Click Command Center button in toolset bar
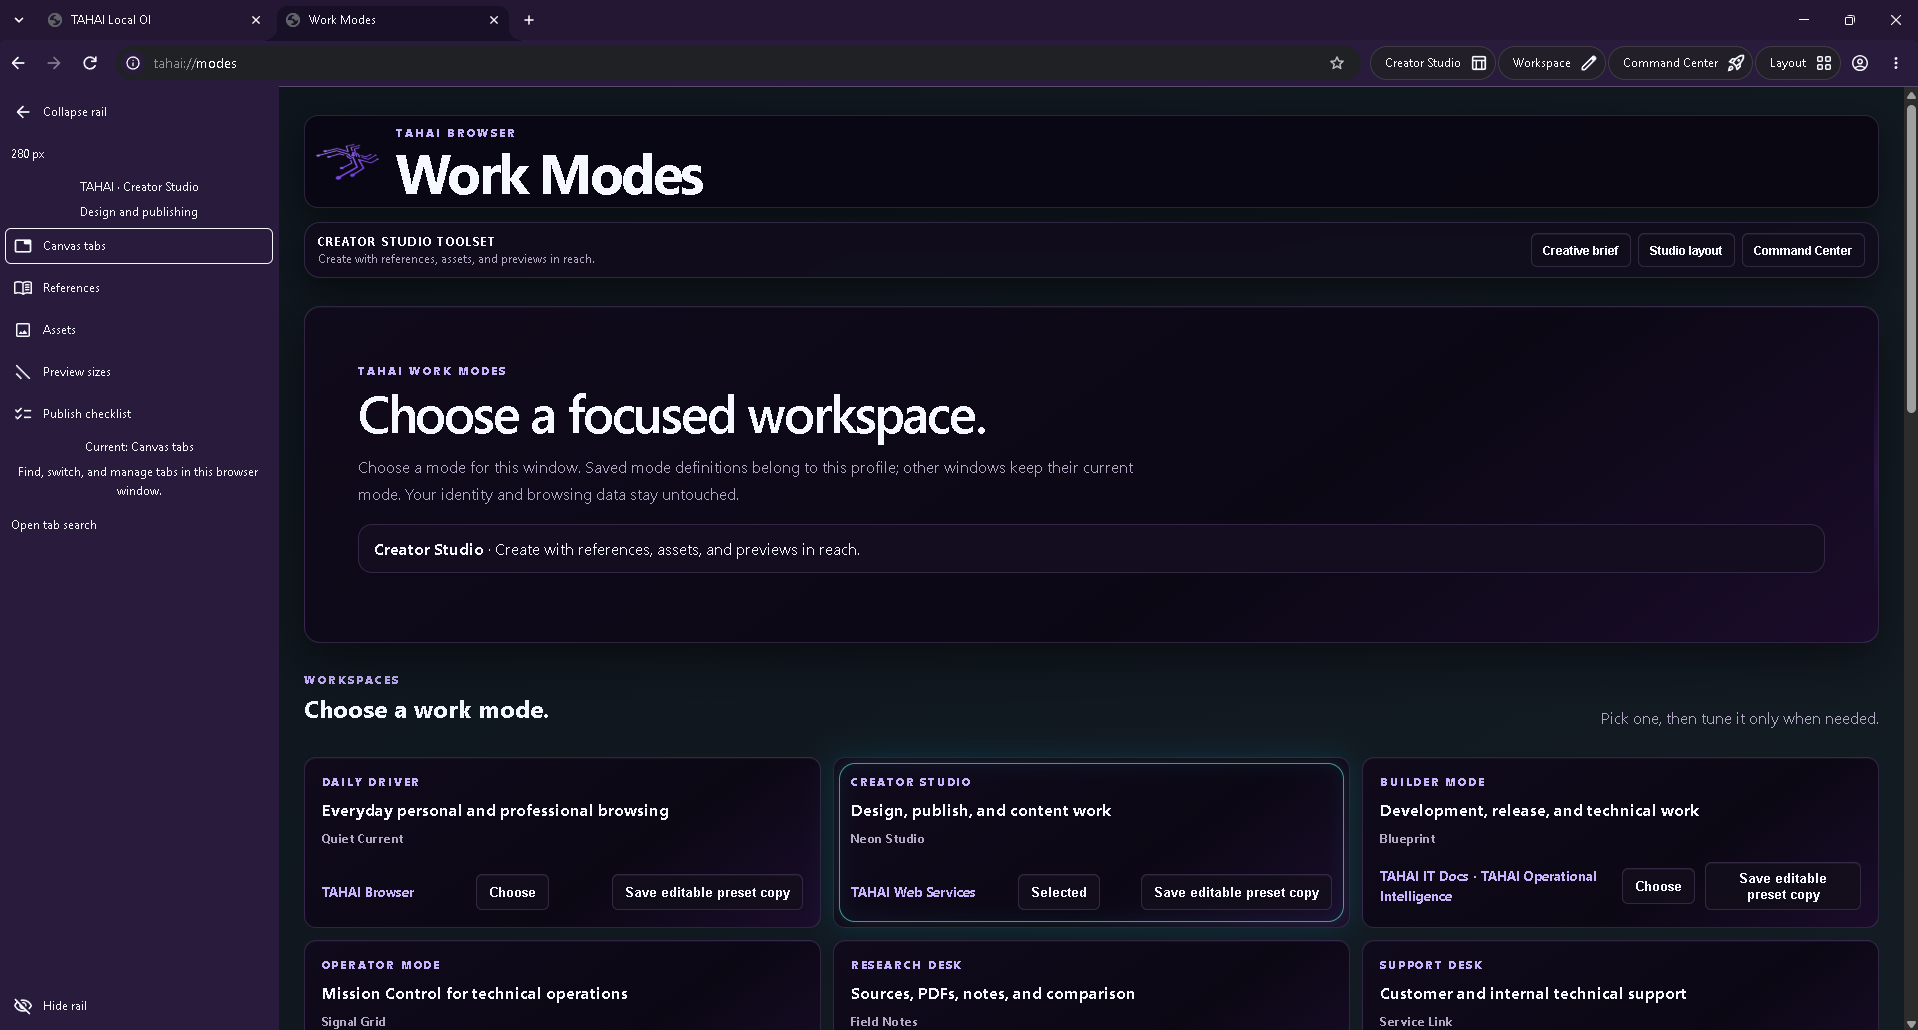1918x1030 pixels. pyautogui.click(x=1802, y=251)
